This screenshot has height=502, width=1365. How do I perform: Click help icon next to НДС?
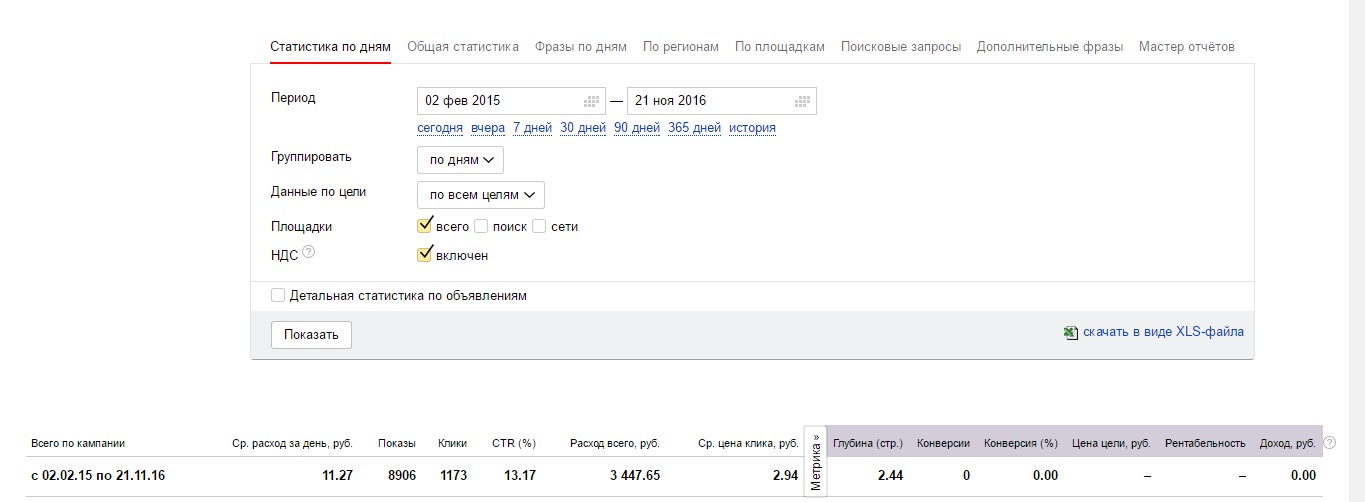(x=309, y=254)
